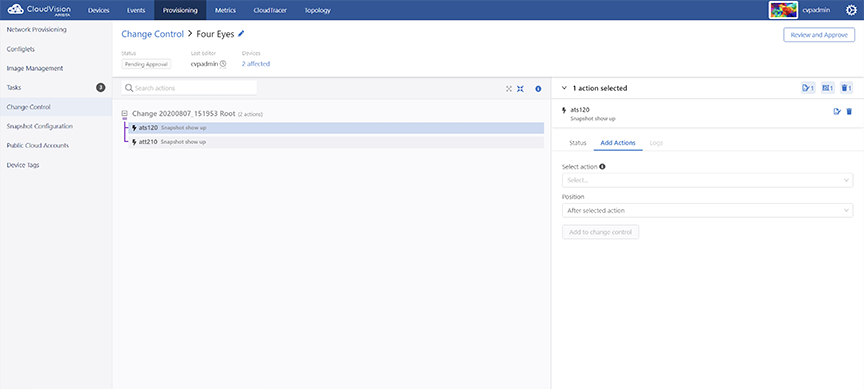
Task: Click the 1 action selected heading
Action: 600,88
